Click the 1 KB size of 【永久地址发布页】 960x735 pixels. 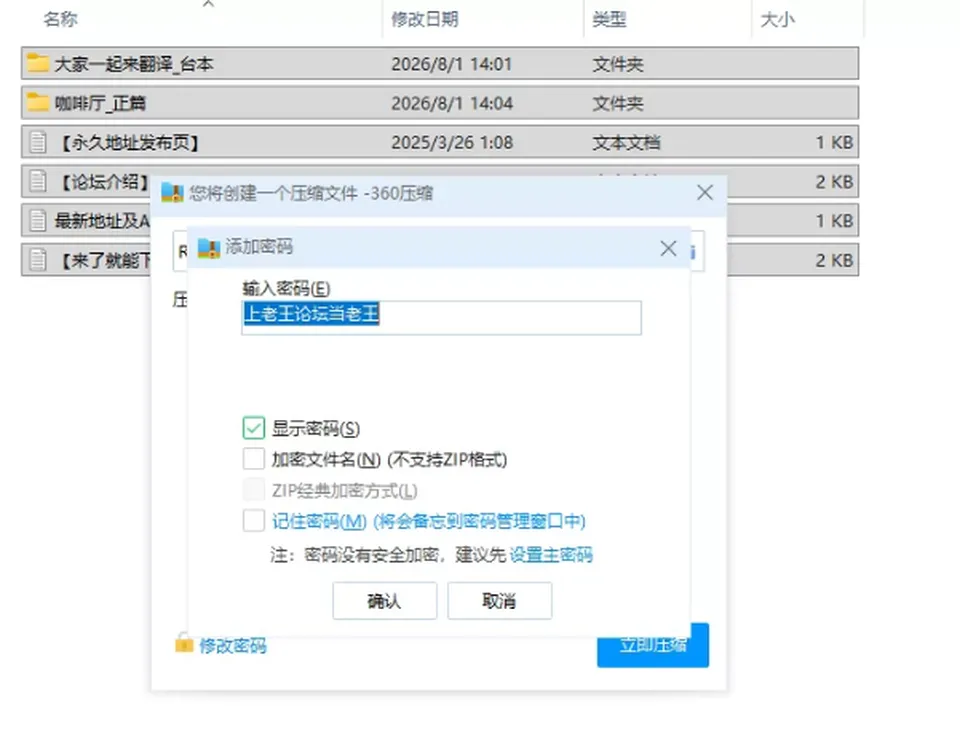click(834, 142)
